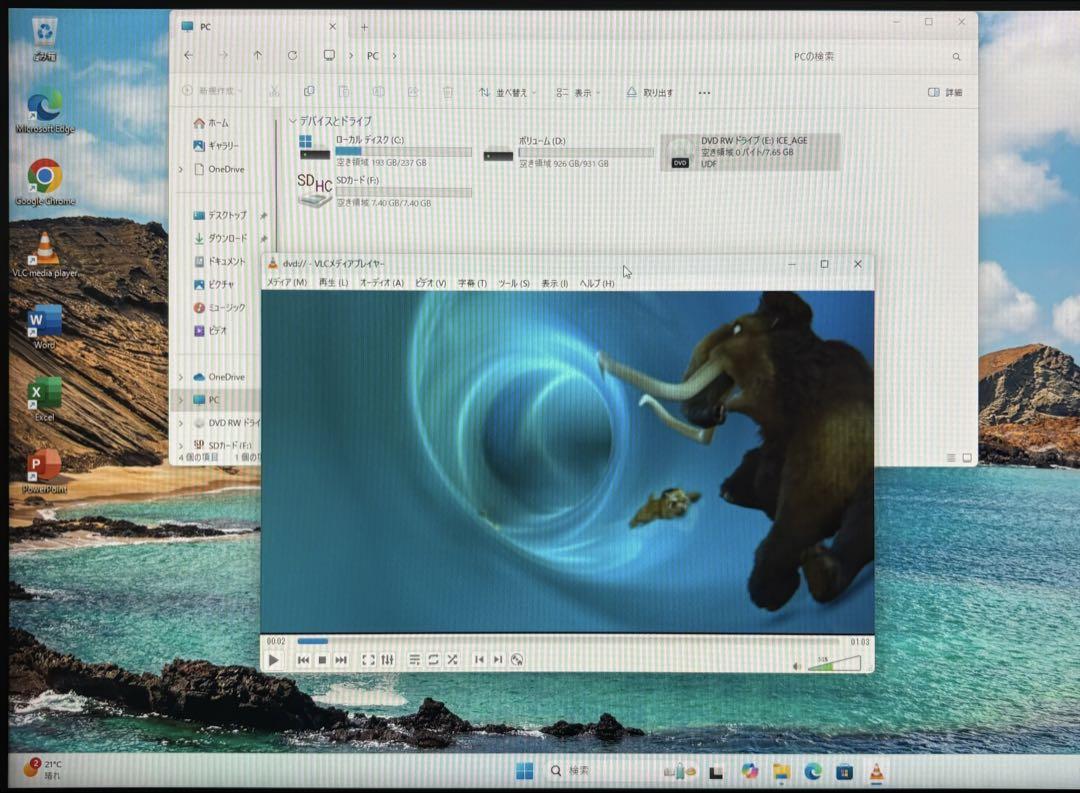Open the DVD menu button in VLC
Image resolution: width=1080 pixels, height=793 pixels.
point(517,660)
